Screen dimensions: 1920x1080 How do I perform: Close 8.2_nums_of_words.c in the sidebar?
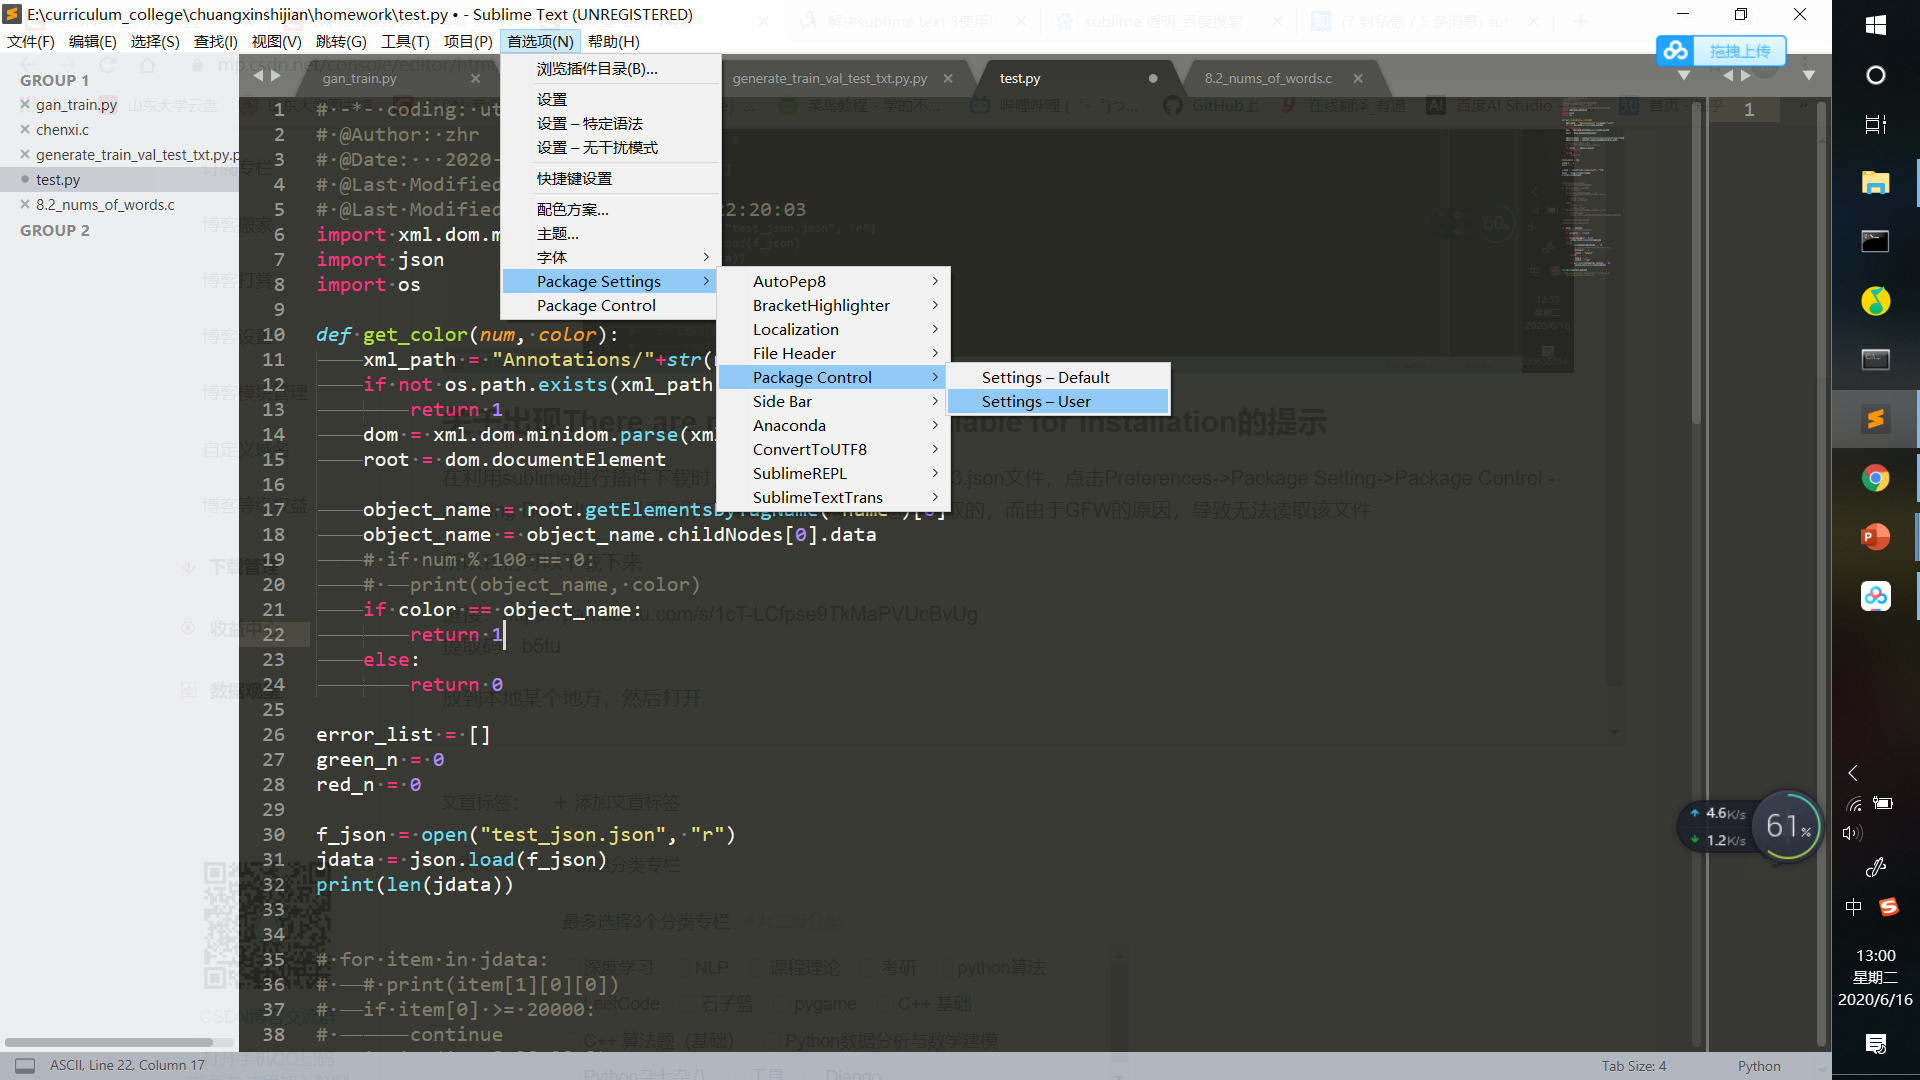coord(25,204)
